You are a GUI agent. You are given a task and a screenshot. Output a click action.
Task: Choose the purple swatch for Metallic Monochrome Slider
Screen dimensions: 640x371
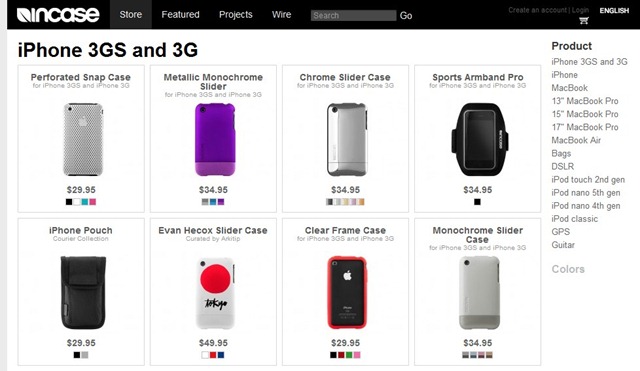pyautogui.click(x=221, y=202)
